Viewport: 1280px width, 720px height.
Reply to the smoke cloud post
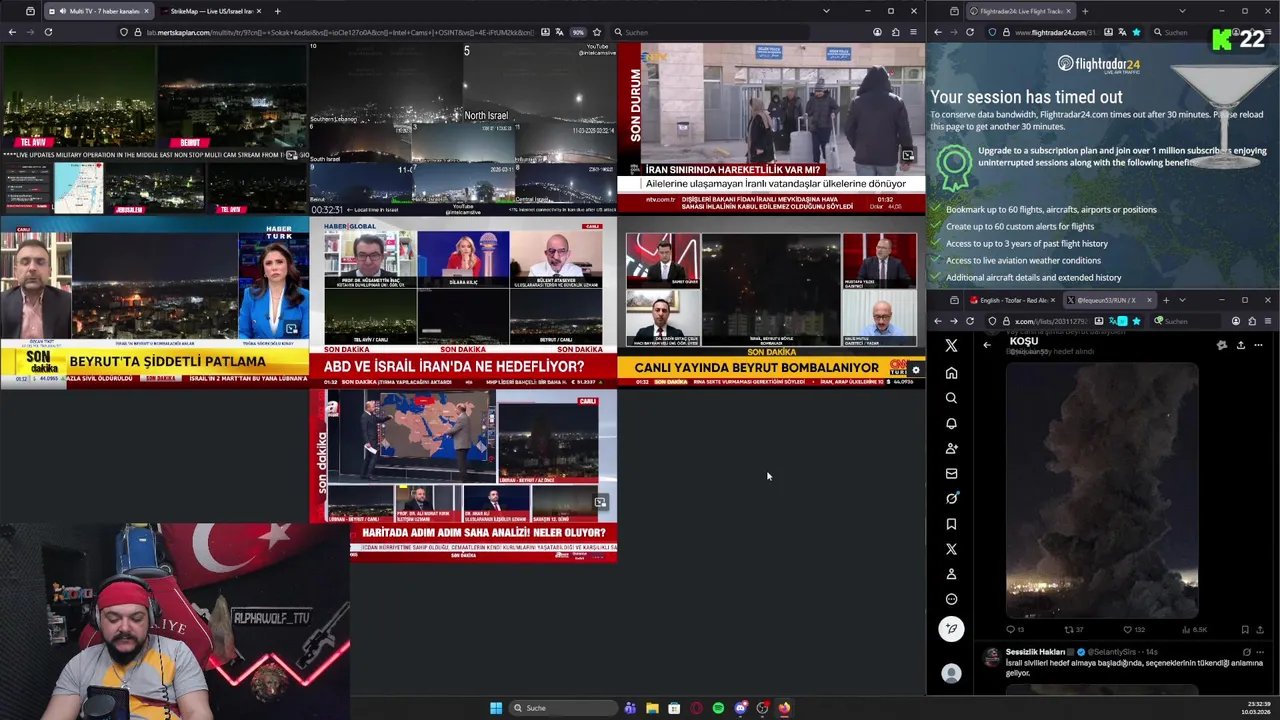(1014, 630)
